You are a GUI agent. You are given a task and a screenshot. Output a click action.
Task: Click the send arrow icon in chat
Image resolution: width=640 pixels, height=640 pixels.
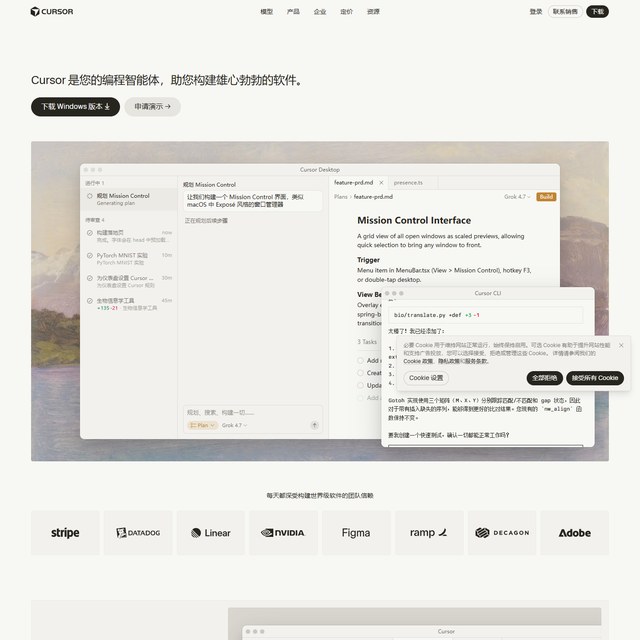pyautogui.click(x=314, y=425)
